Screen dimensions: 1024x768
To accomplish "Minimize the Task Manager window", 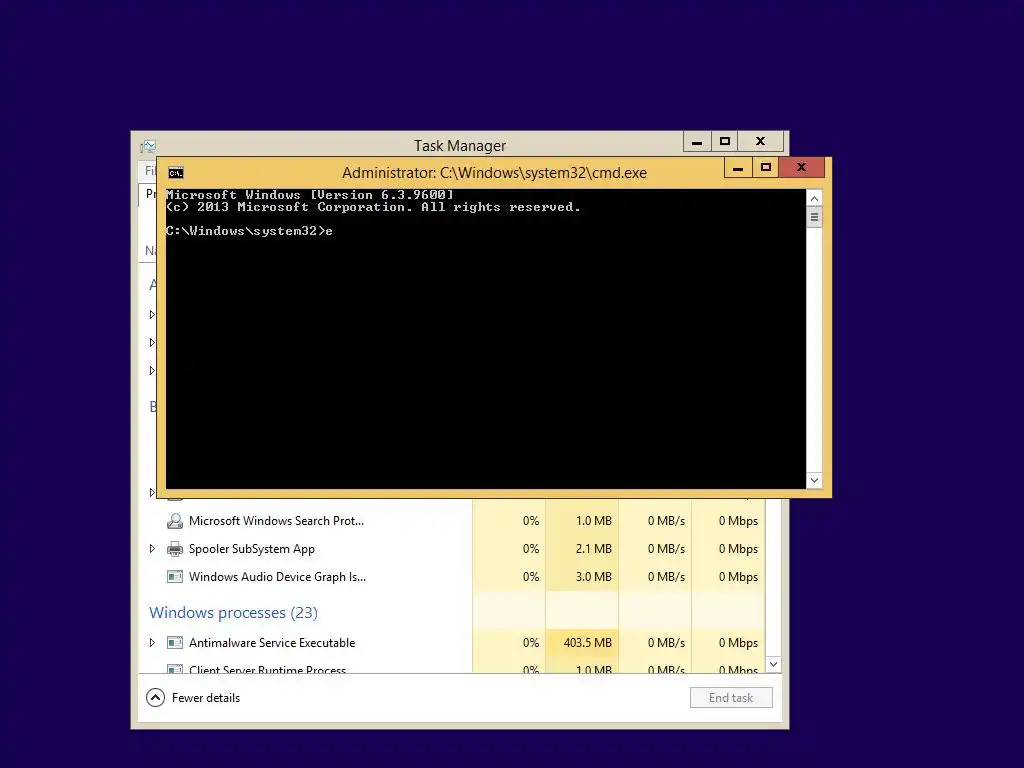I will click(697, 142).
